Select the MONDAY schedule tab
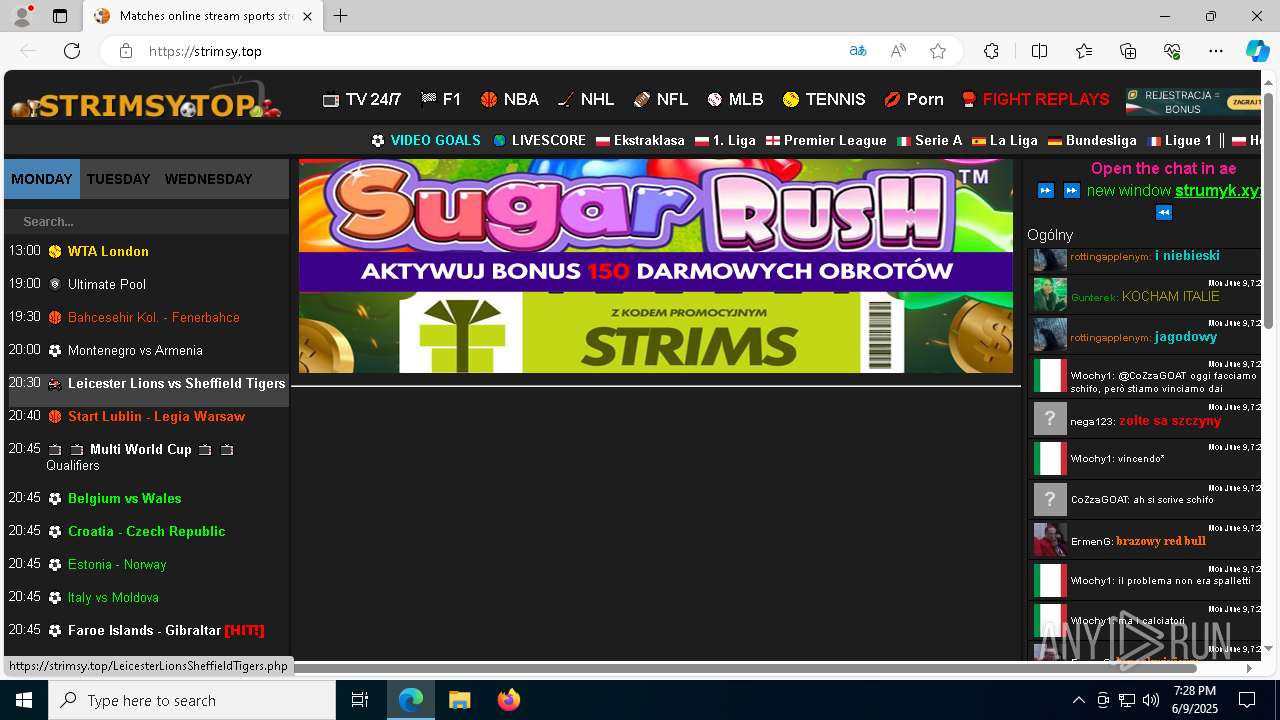 (42, 179)
